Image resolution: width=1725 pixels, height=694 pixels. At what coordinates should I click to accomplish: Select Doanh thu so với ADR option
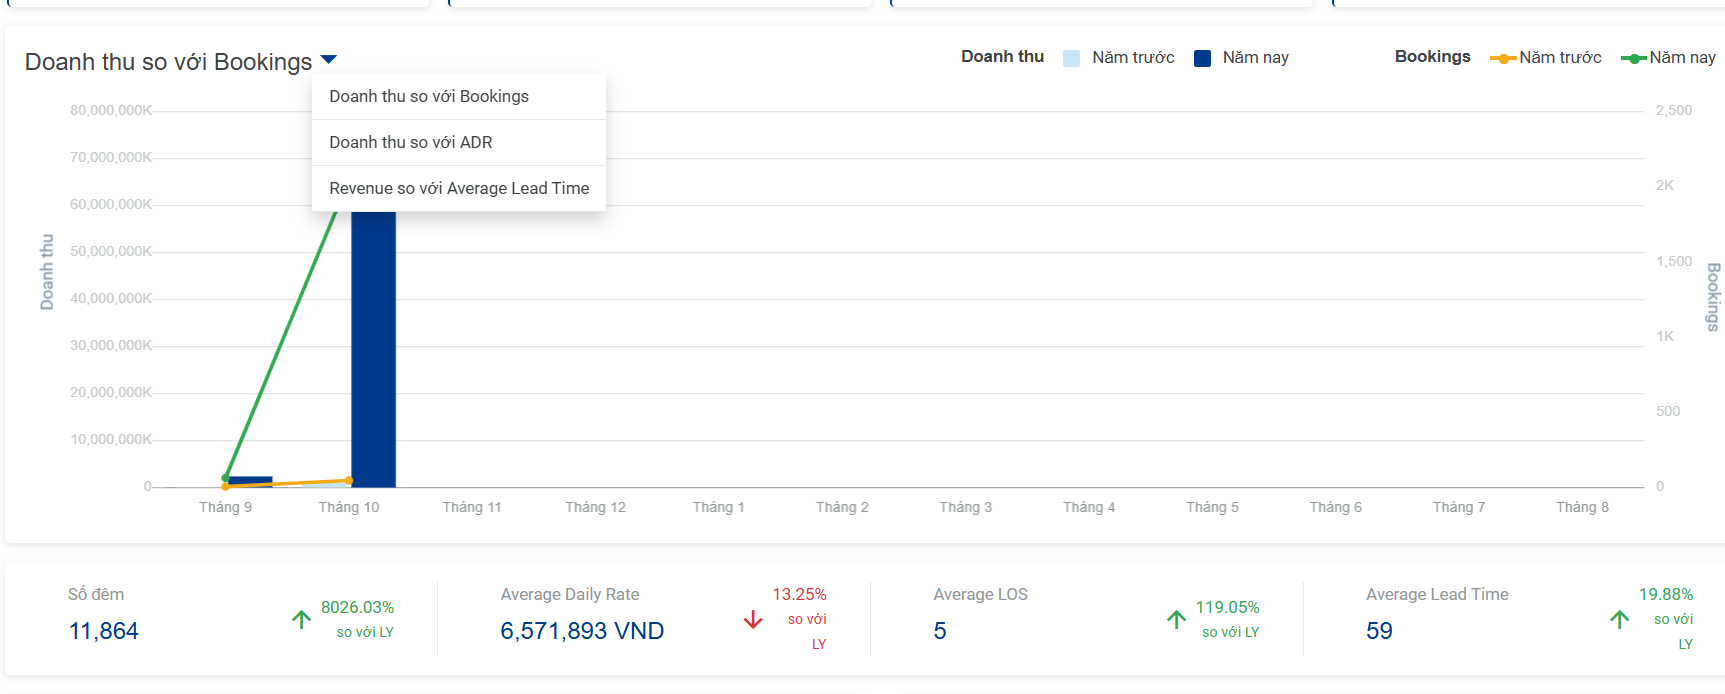(459, 142)
